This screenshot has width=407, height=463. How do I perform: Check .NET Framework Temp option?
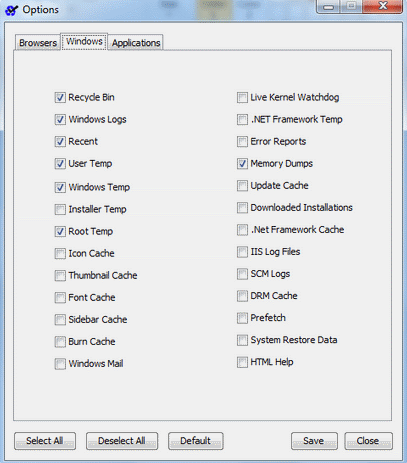point(242,120)
